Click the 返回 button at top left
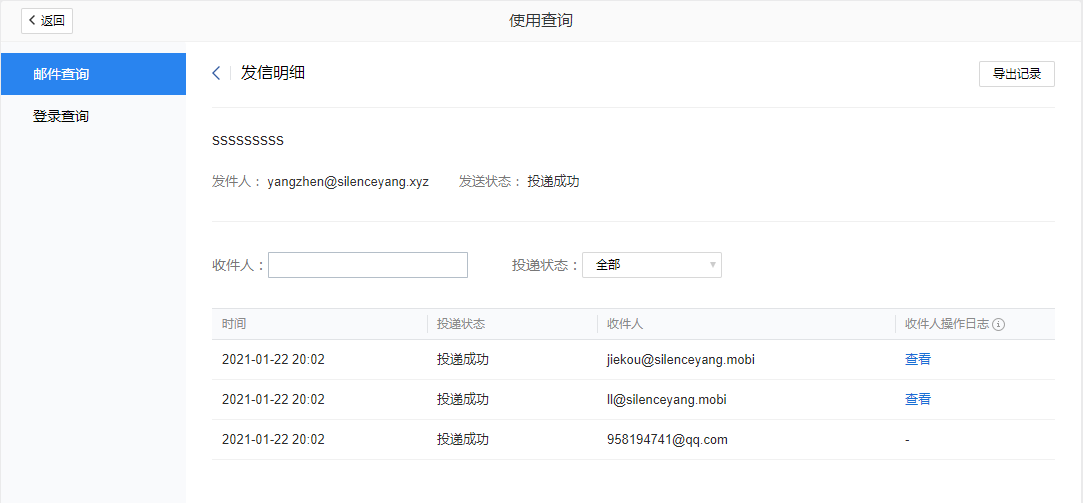The image size is (1083, 503). [47, 20]
